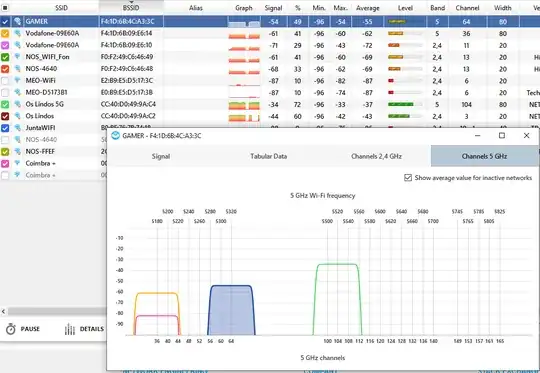This screenshot has height=373, width=540.
Task: Click the bar chart icon next to DETAILS
Action: coord(70,329)
